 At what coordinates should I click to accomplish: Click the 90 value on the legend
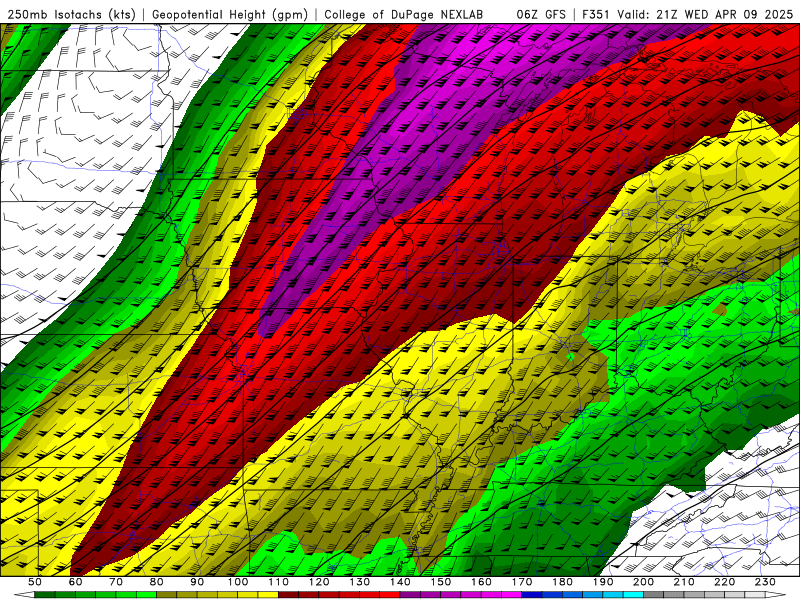[x=197, y=582]
